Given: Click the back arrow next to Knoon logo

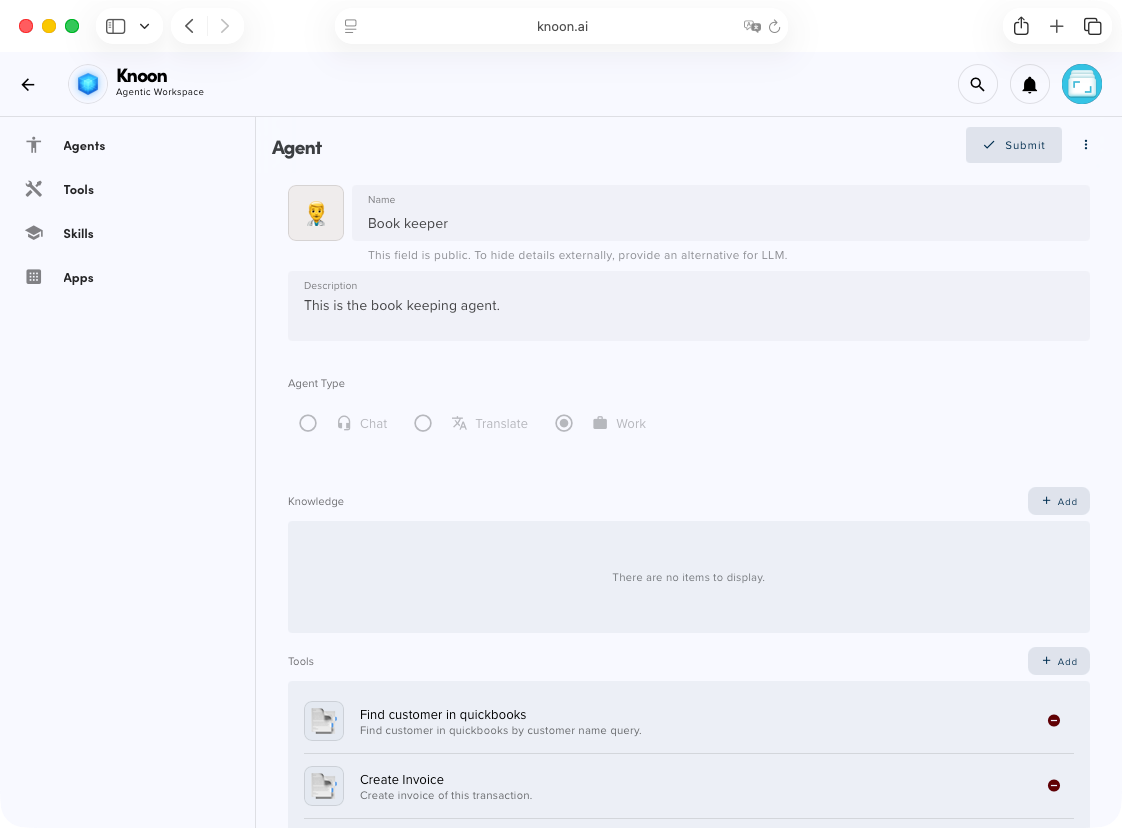Looking at the screenshot, I should pos(28,84).
